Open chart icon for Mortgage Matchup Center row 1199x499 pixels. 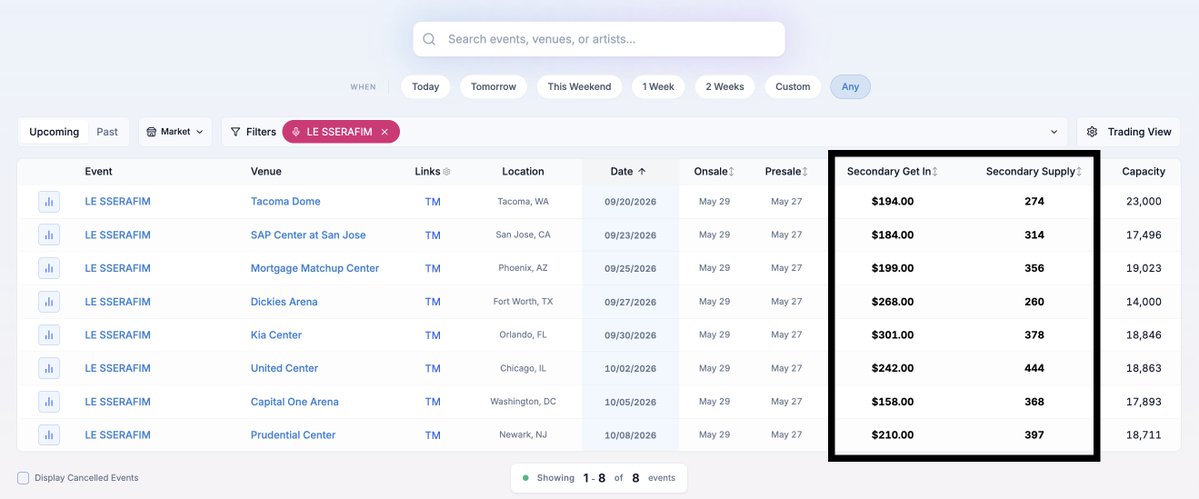[x=49, y=268]
